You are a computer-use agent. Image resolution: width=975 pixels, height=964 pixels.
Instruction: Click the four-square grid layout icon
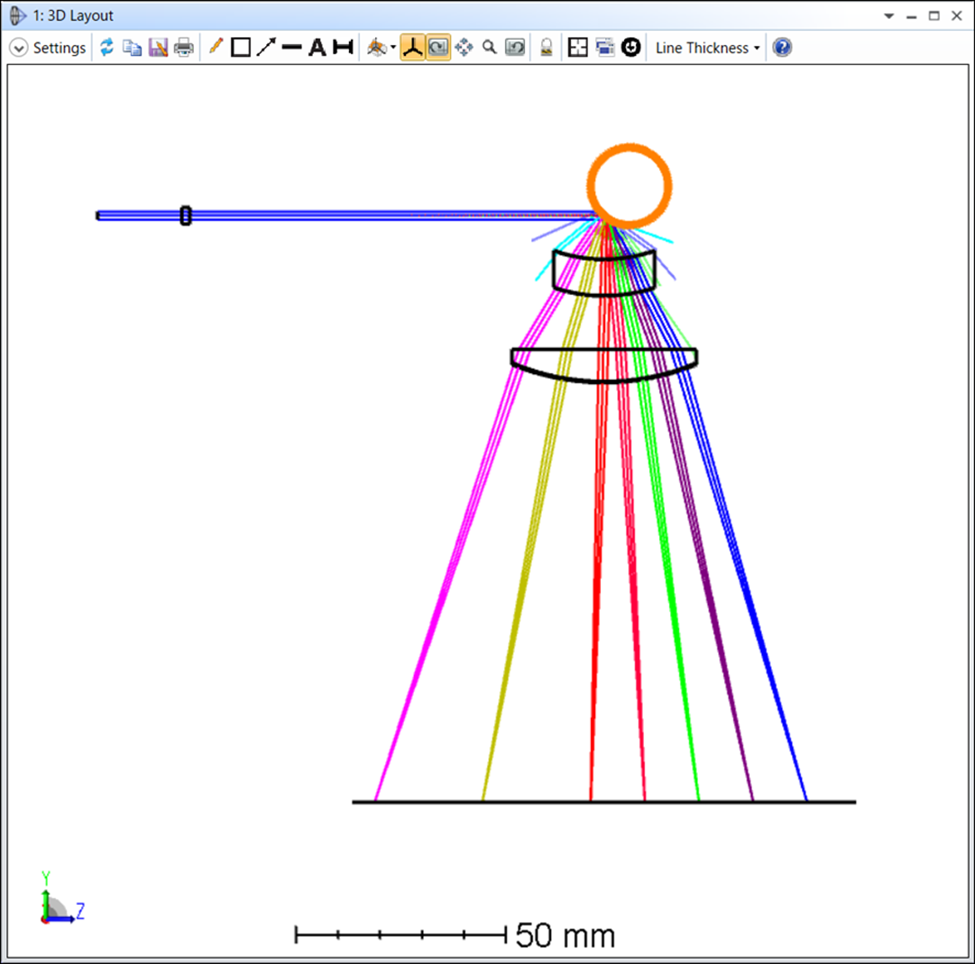[x=578, y=47]
